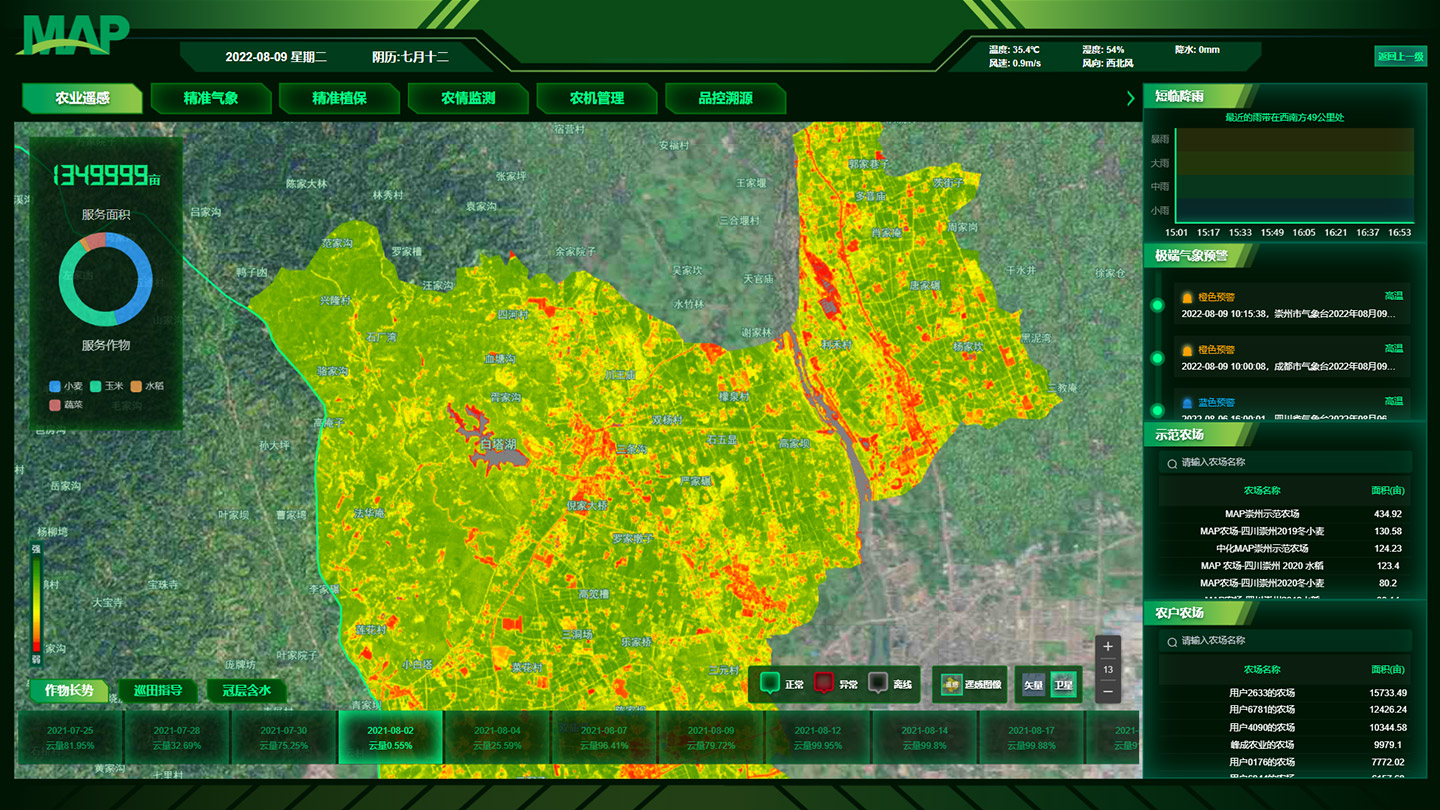The height and width of the screenshot is (810, 1440).
Task: Select the MAP崇州示范农场 row
Action: click(1285, 514)
